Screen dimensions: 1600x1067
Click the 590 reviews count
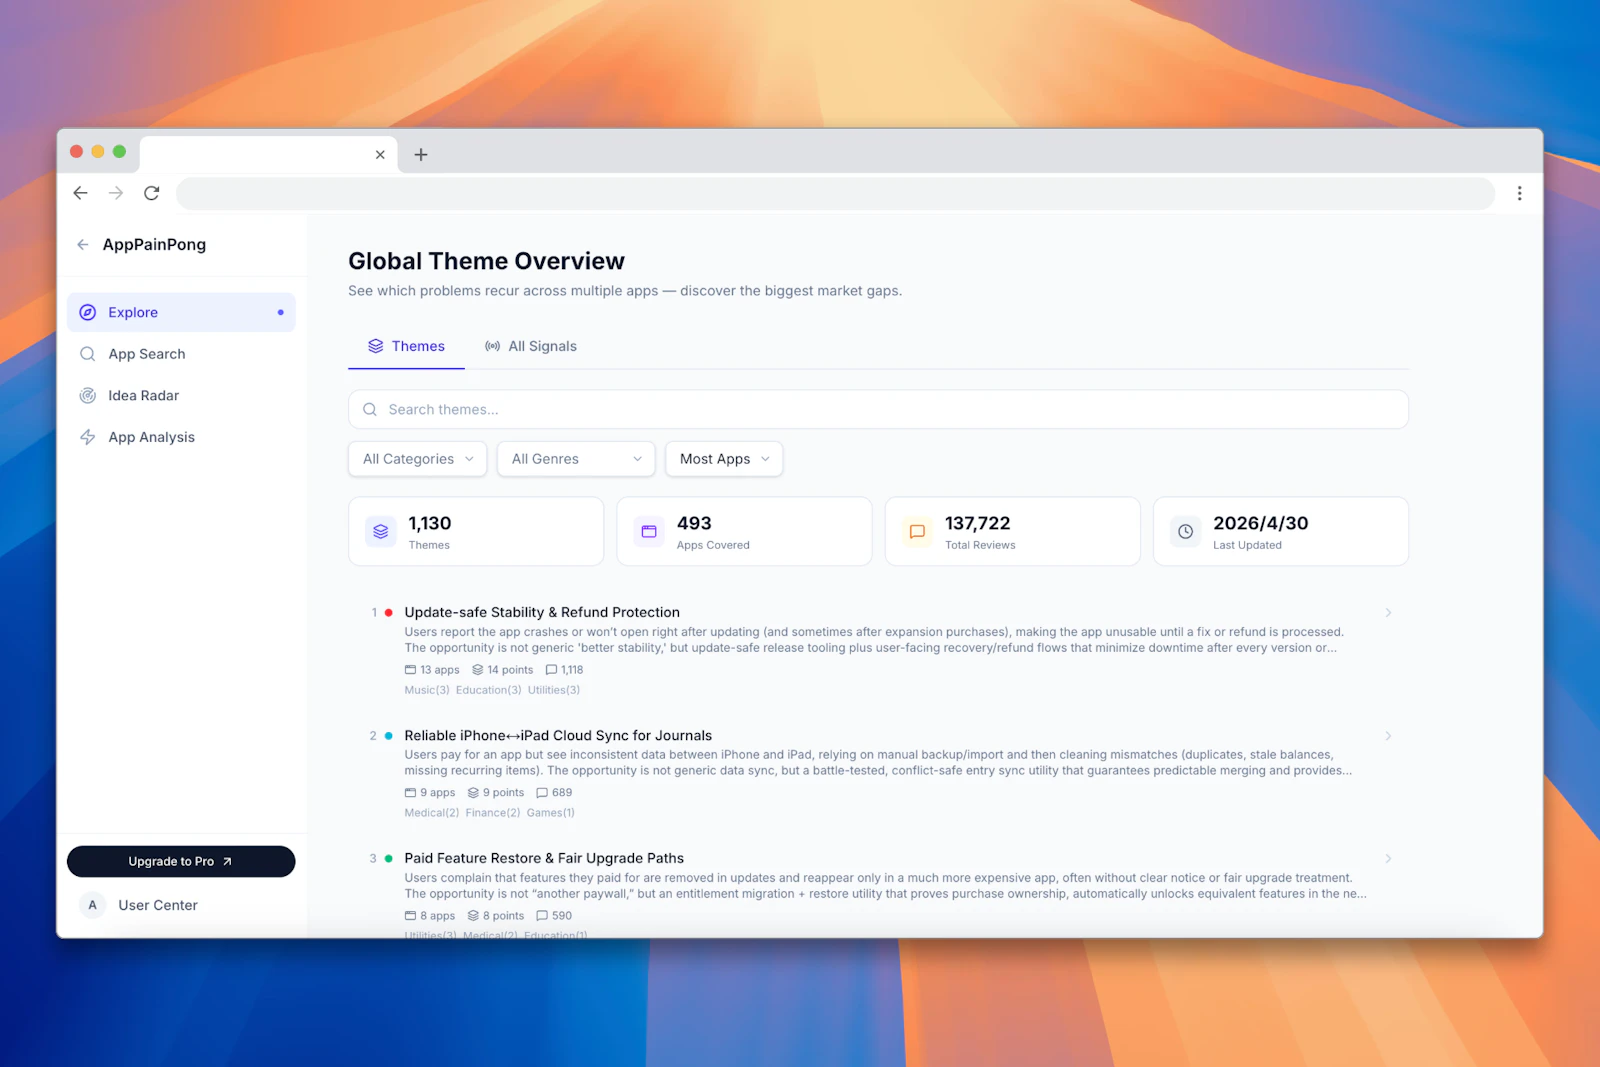[x=562, y=916]
